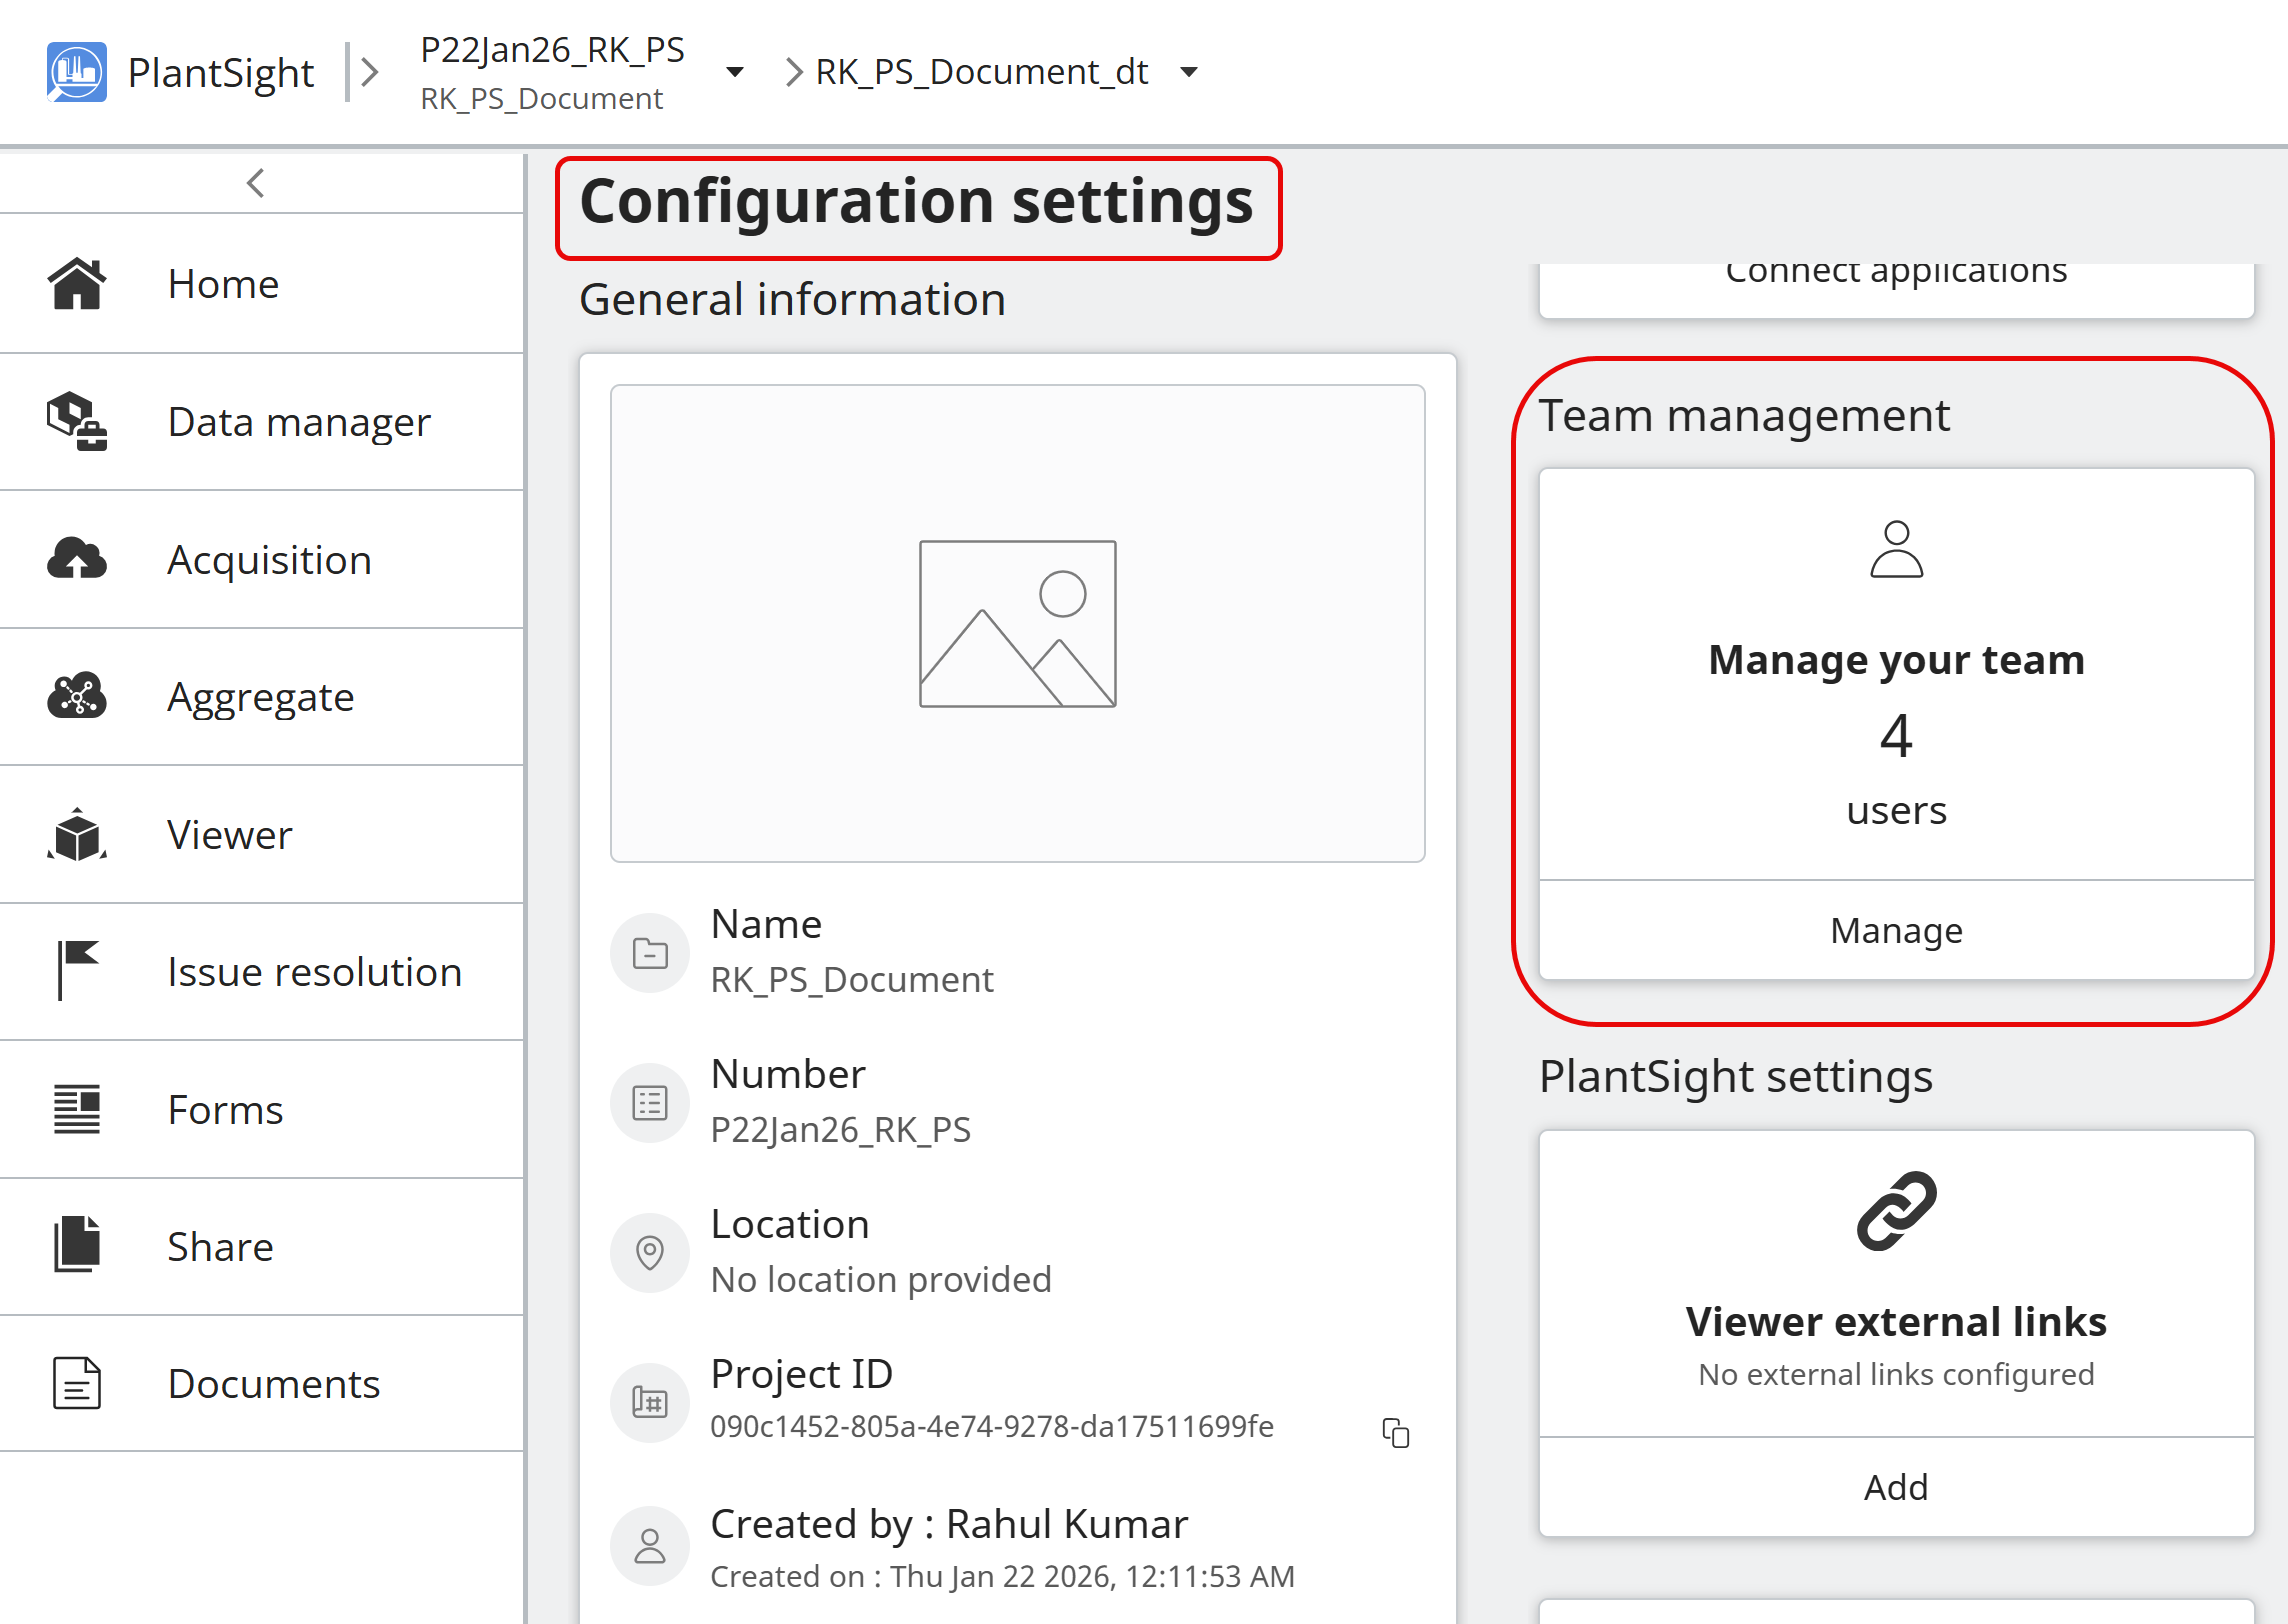Viewport: 2288px width, 1624px height.
Task: Open the P22Jan26_RK_PS project dropdown
Action: (734, 72)
